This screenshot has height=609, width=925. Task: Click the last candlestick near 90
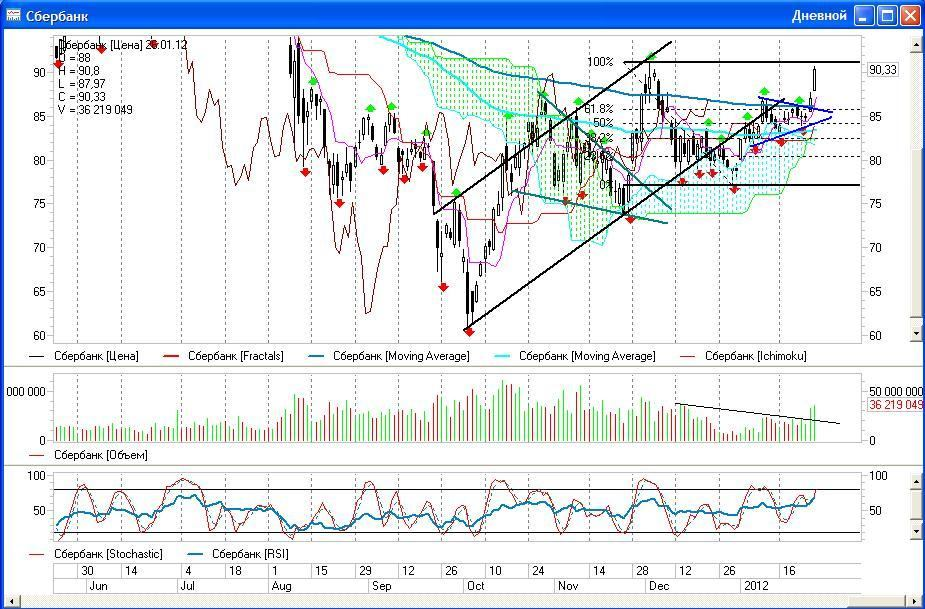(x=815, y=79)
